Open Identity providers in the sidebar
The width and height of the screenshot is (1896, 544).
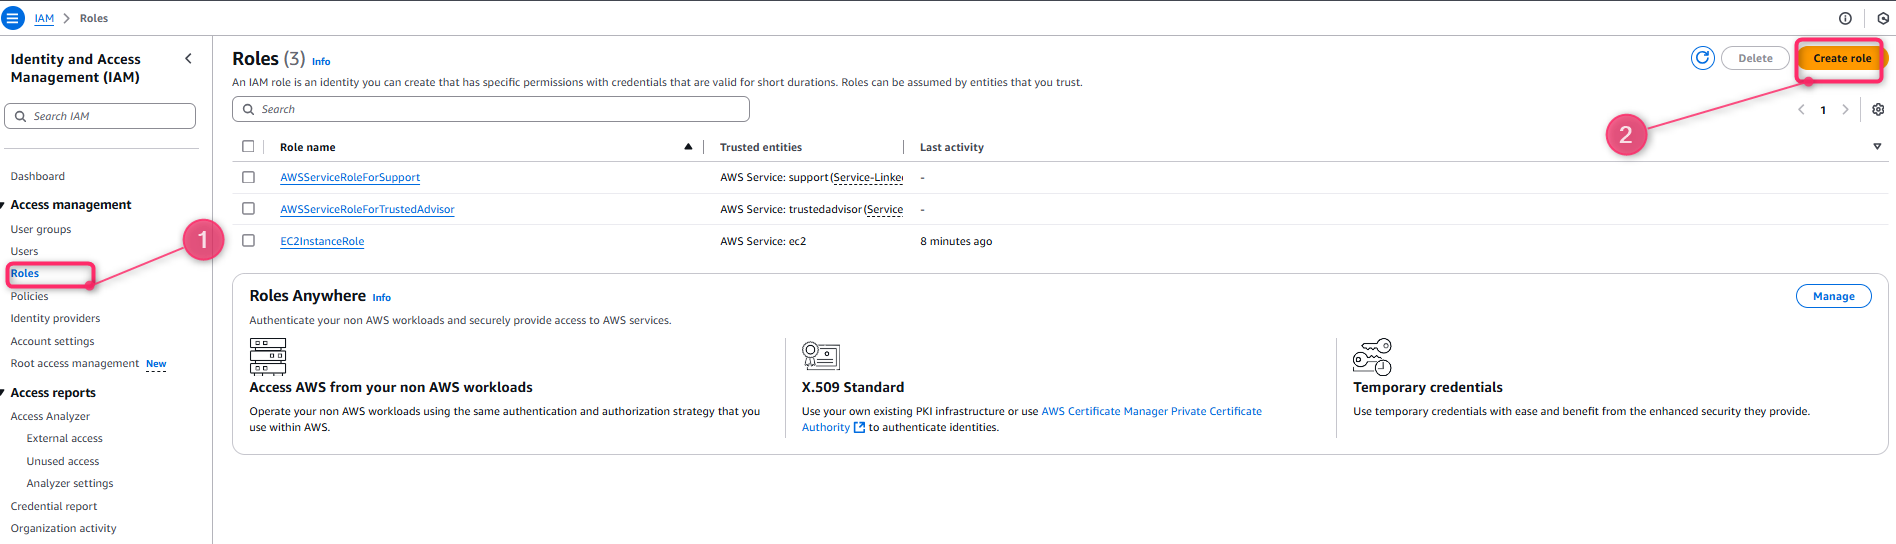pos(55,319)
